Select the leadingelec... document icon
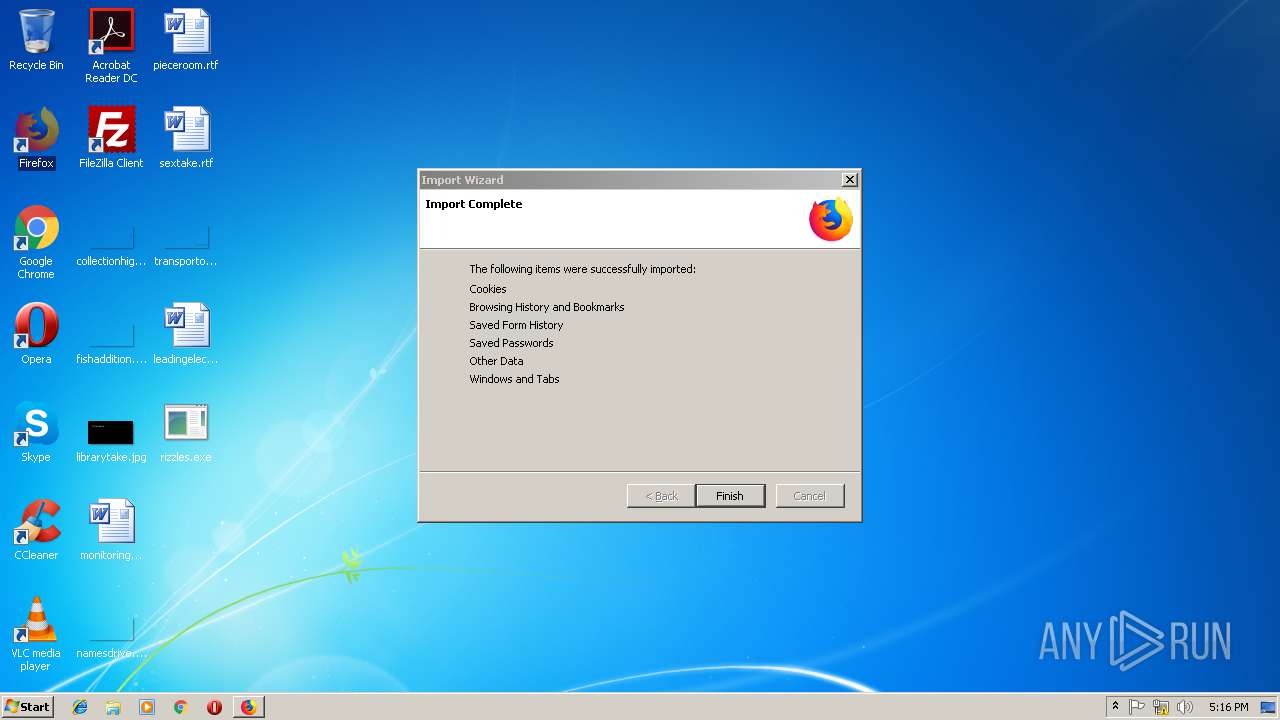The image size is (1280, 720). click(186, 335)
